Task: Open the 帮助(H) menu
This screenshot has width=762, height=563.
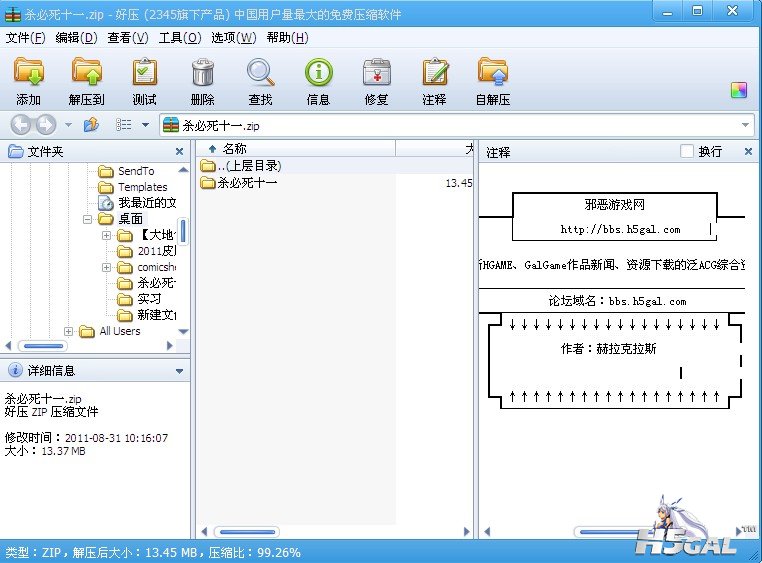Action: [x=287, y=38]
